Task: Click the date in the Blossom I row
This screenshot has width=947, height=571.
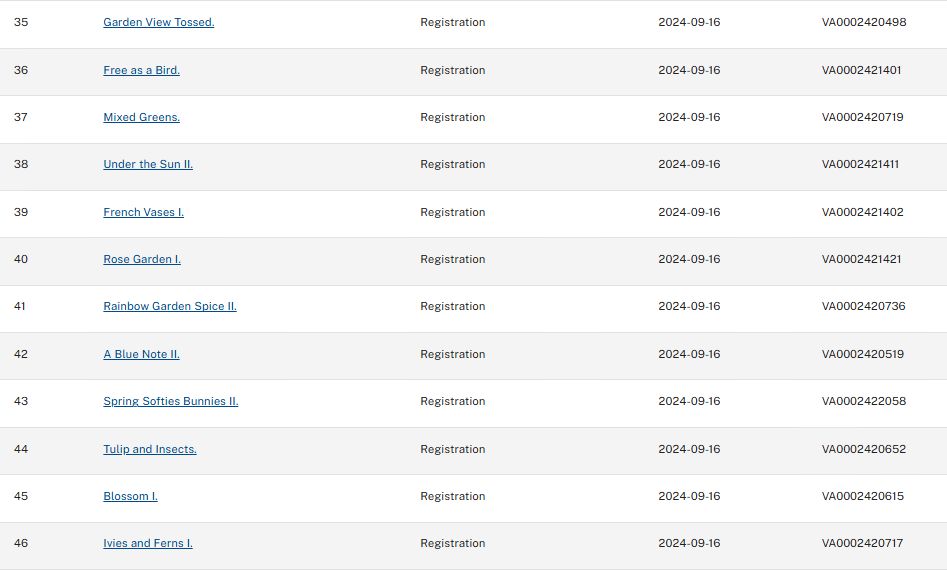Action: (x=689, y=496)
